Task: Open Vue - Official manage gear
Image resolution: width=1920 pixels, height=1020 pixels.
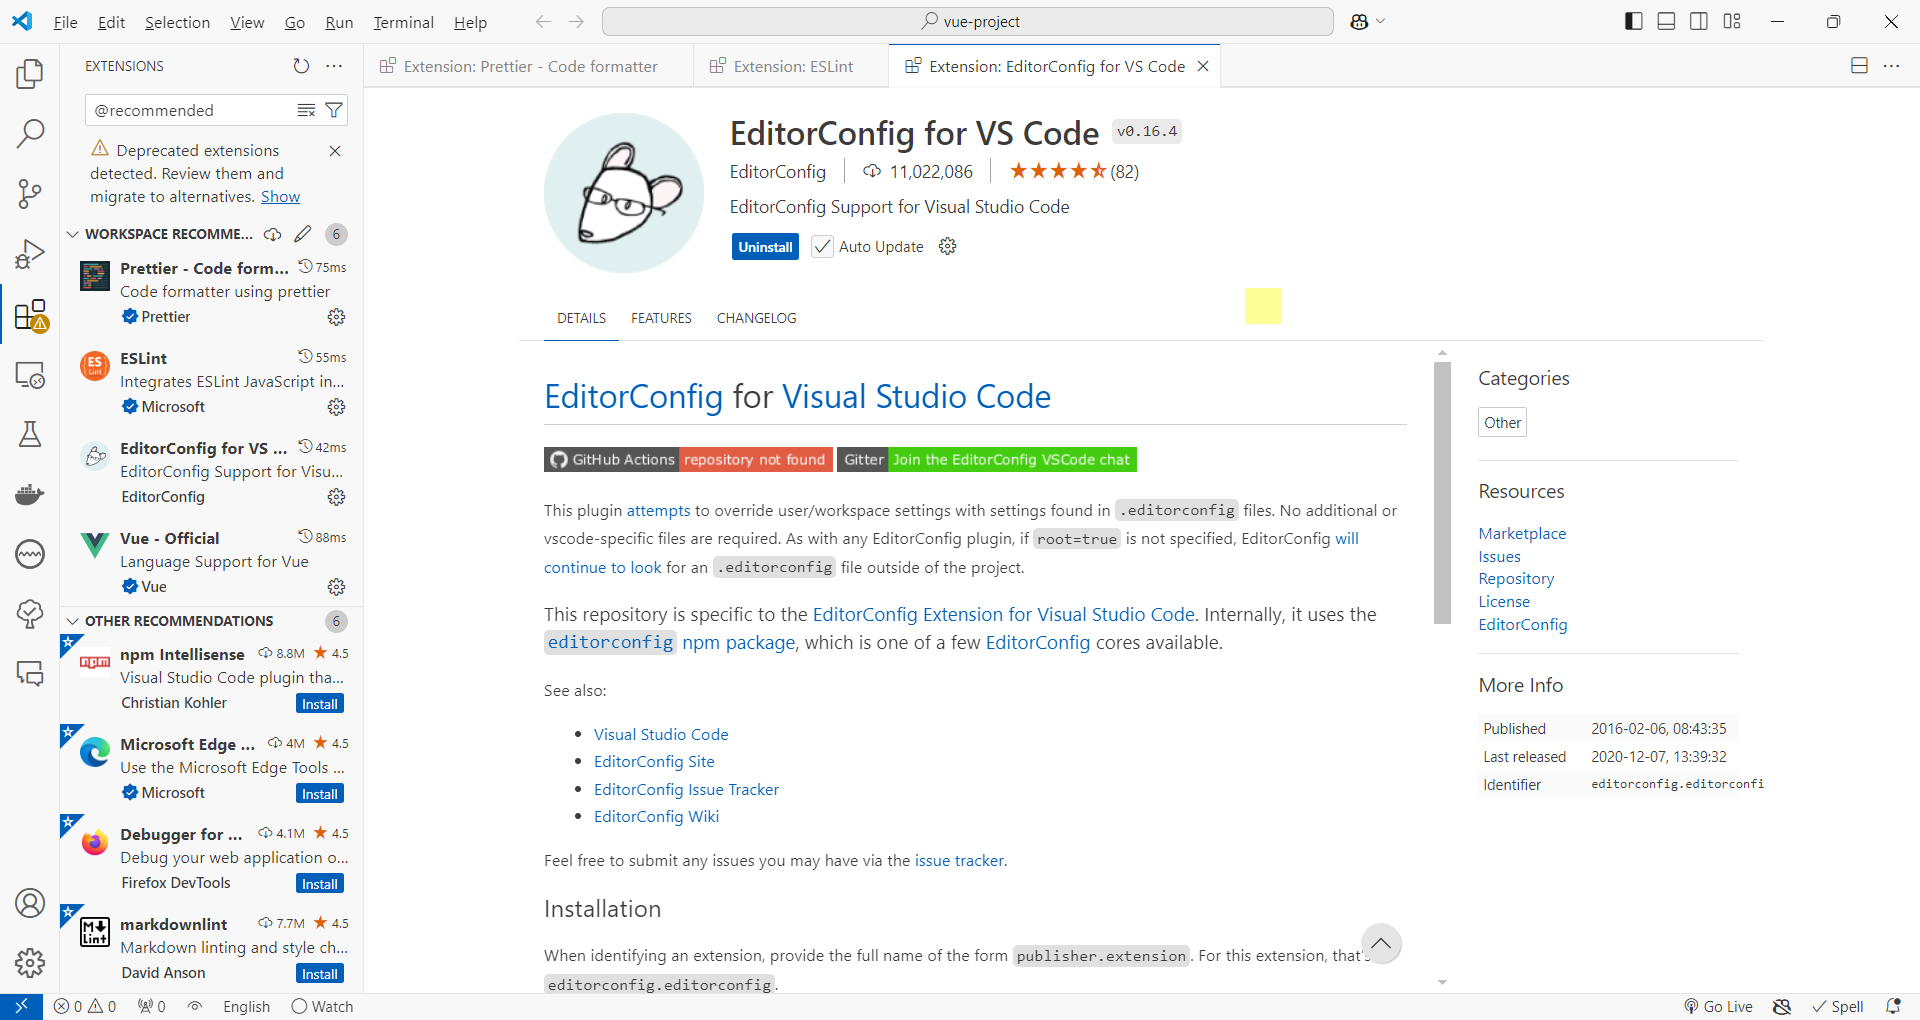Action: point(336,587)
